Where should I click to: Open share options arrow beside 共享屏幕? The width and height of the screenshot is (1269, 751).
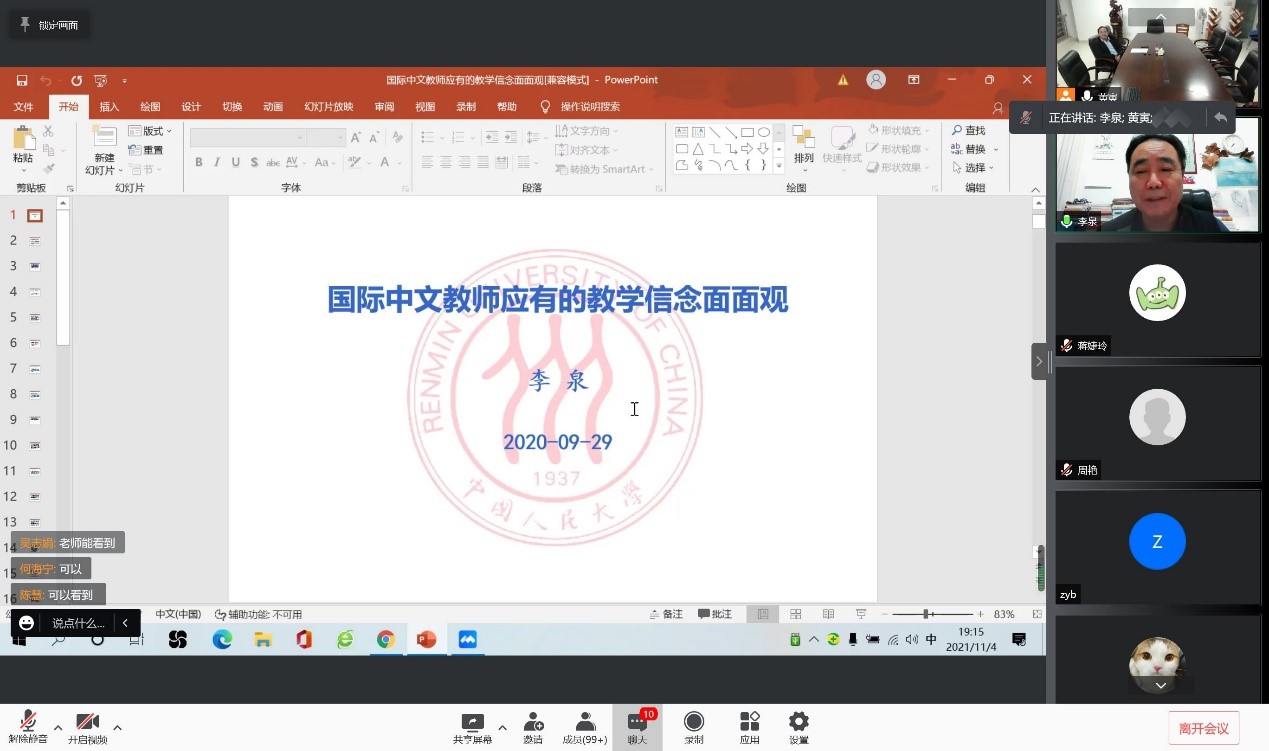(x=502, y=727)
